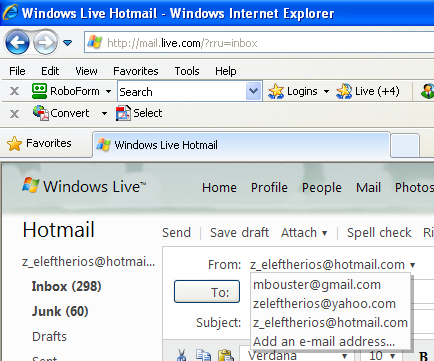The width and height of the screenshot is (434, 361).
Task: Click the Live (+4) login button
Action: point(368,91)
